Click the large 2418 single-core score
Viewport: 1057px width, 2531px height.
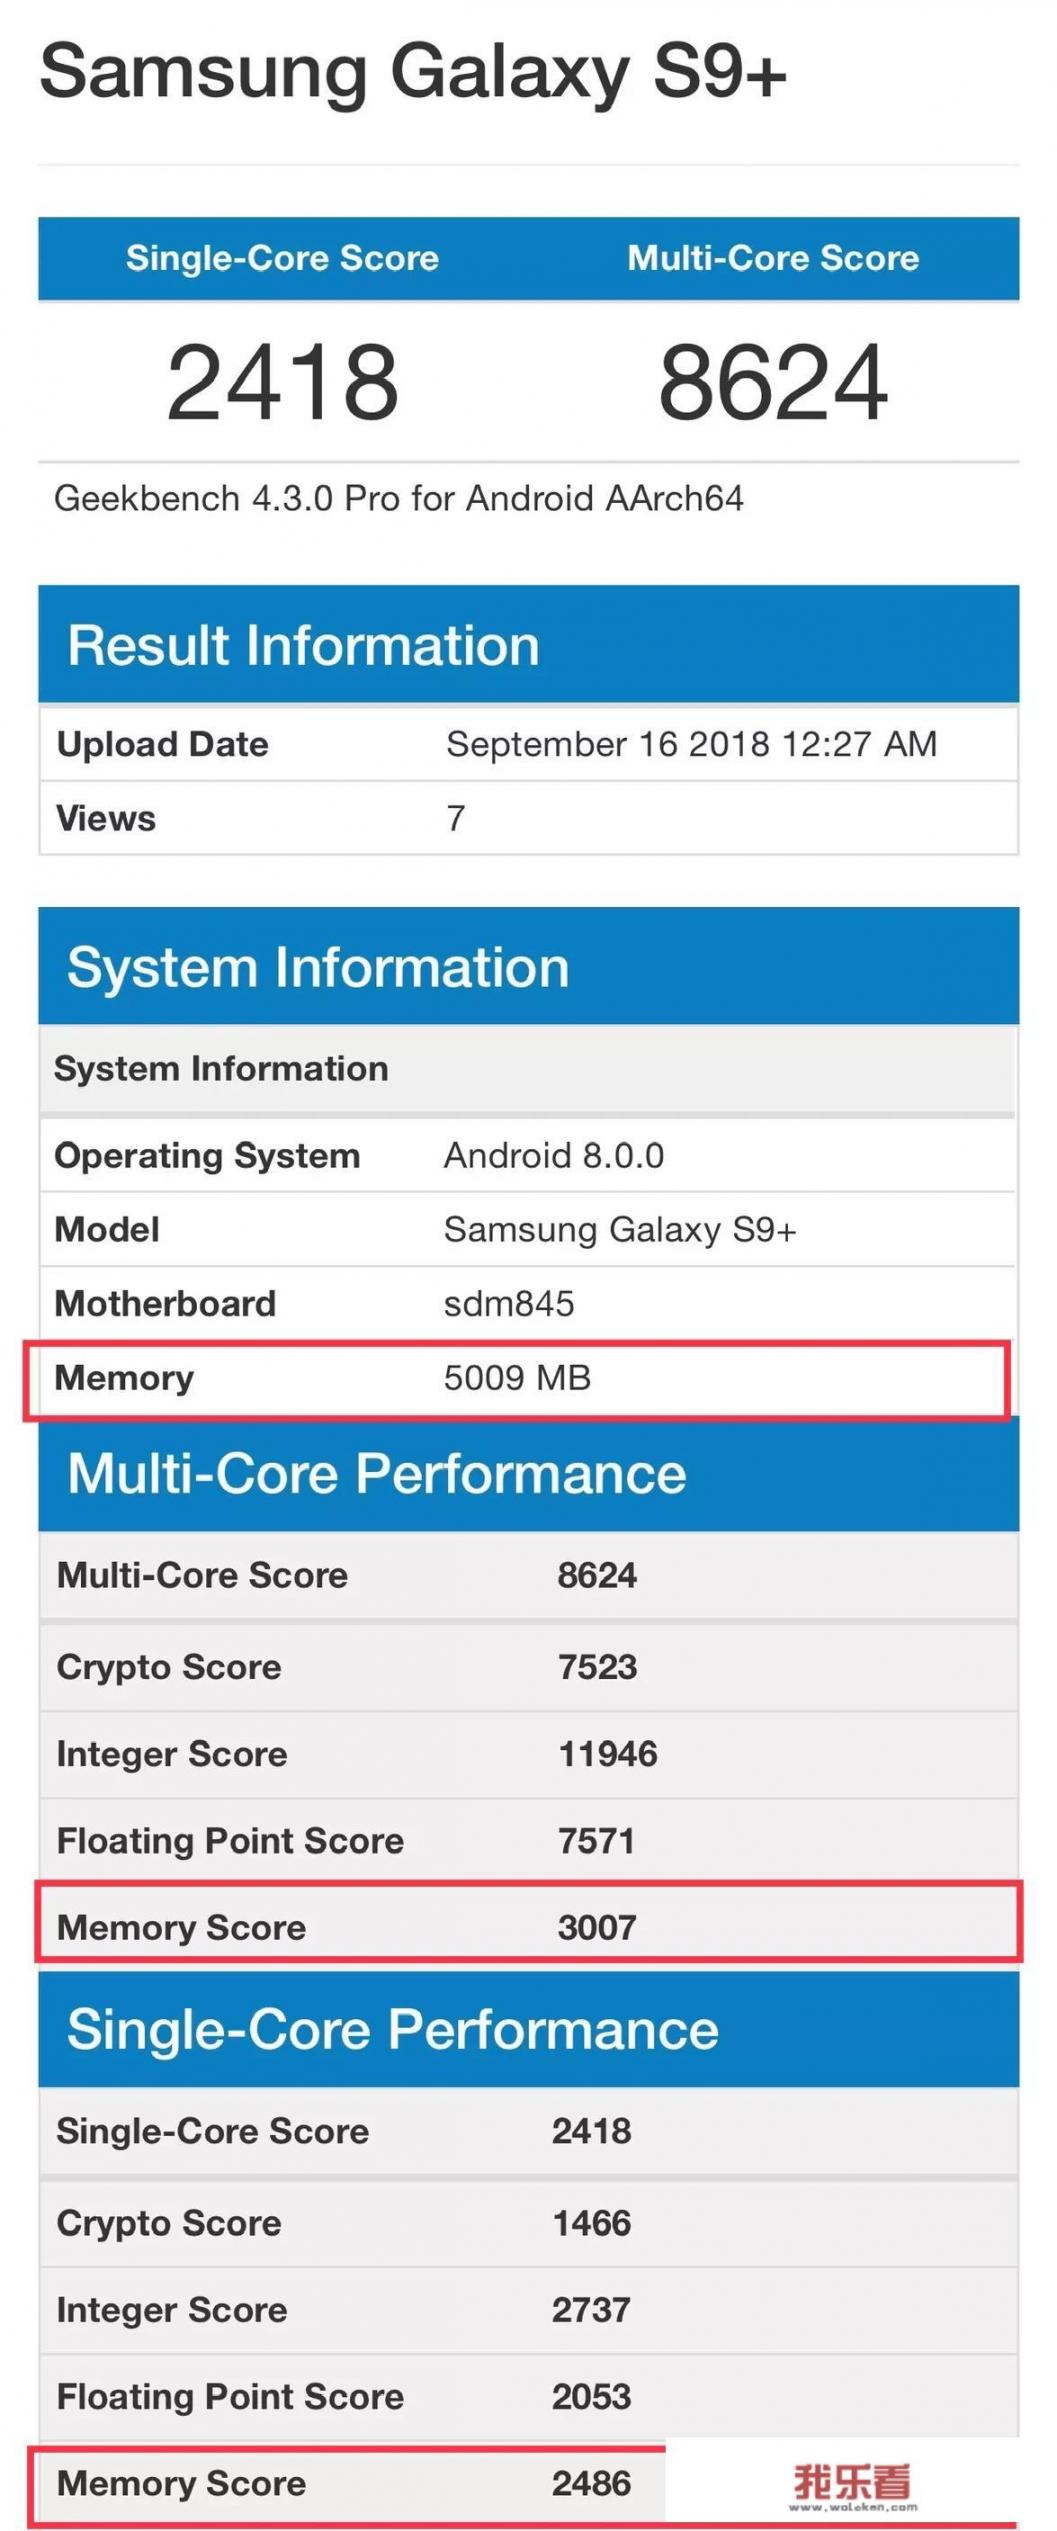click(x=282, y=382)
